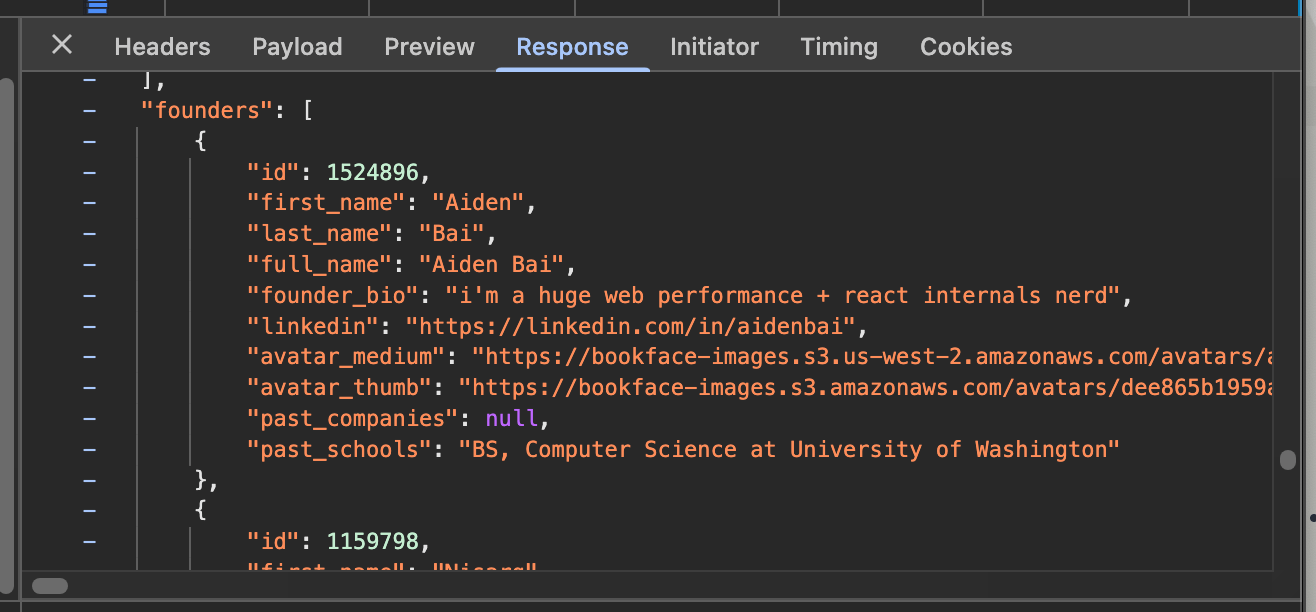The height and width of the screenshot is (612, 1316).
Task: Click the founder_bio text about react internals
Action: (x=781, y=296)
